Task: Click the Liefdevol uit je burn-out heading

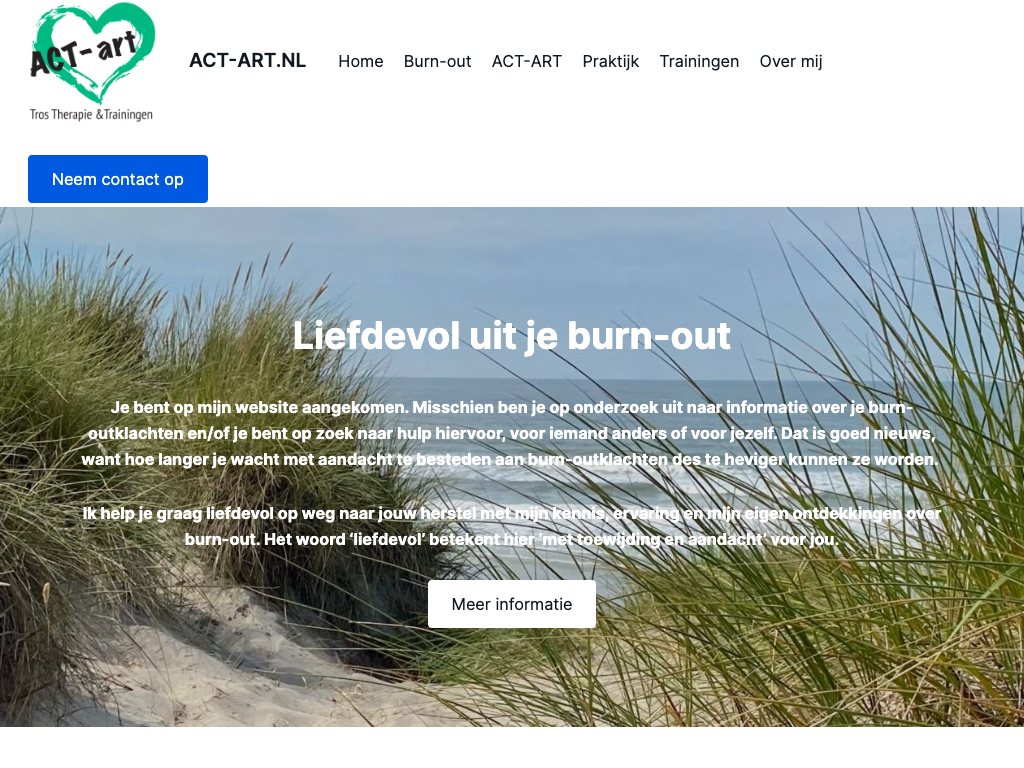Action: (512, 336)
